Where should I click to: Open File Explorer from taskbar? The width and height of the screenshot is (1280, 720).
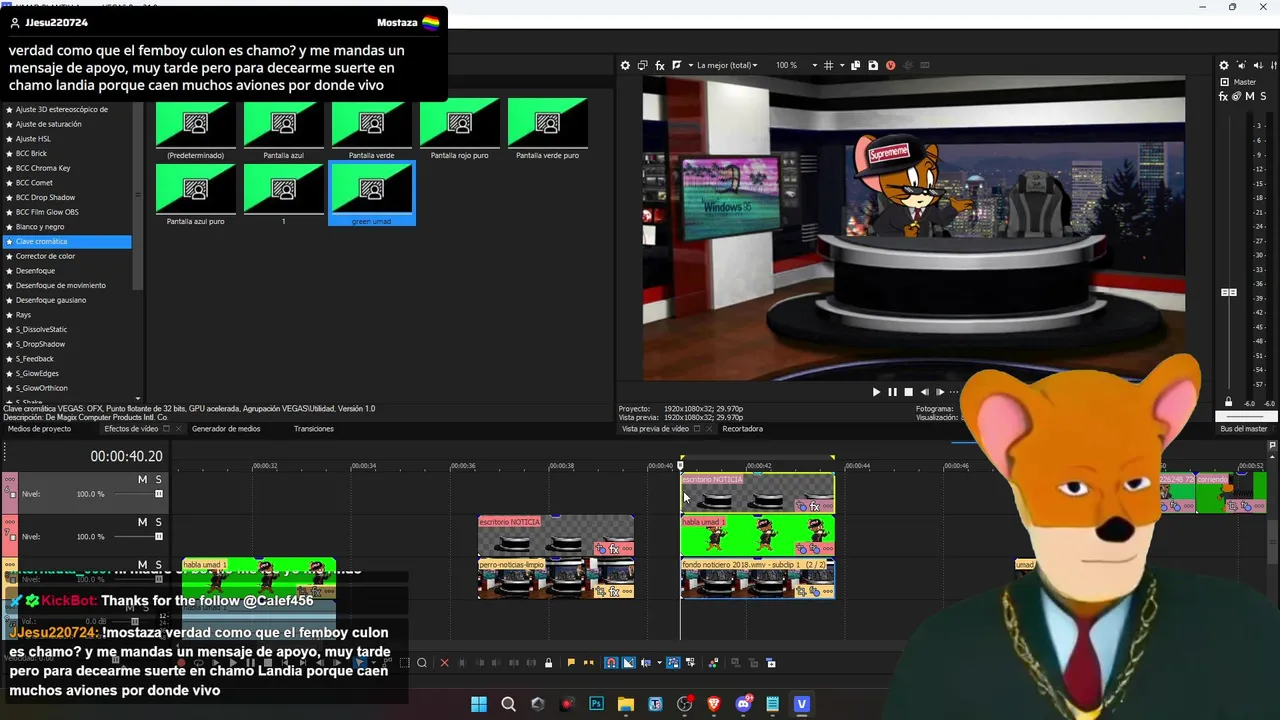tap(626, 704)
